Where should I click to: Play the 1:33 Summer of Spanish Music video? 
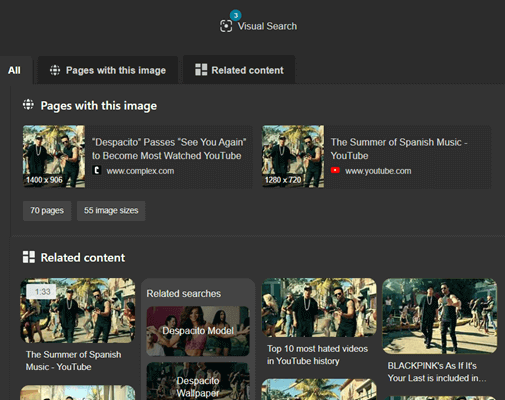(78, 310)
